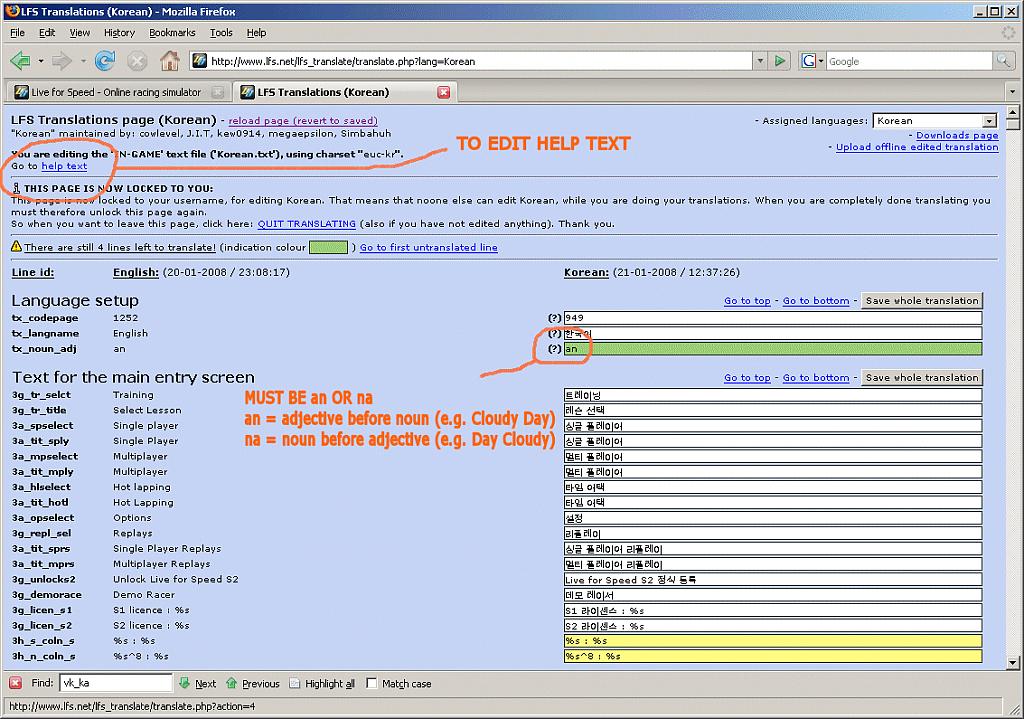
Task: Click Save whole translation in main entry screen section
Action: pos(922,377)
